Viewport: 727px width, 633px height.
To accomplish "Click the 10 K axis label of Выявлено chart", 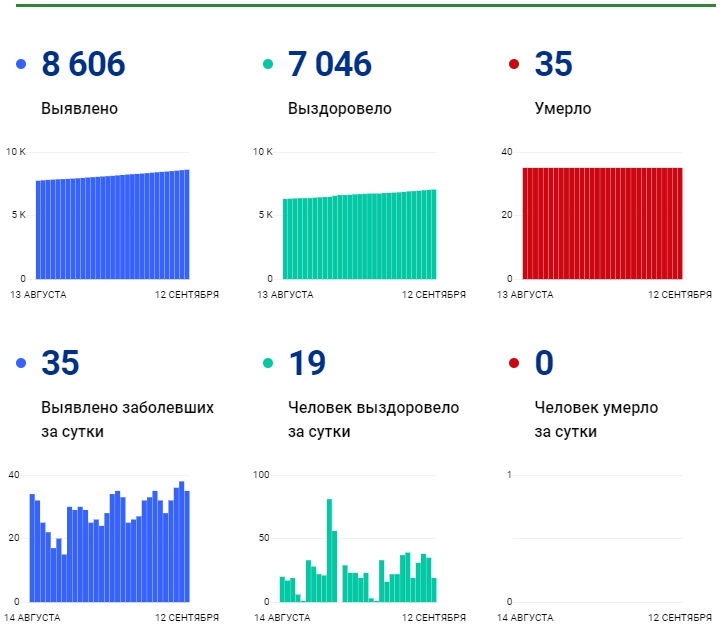I will (x=16, y=152).
